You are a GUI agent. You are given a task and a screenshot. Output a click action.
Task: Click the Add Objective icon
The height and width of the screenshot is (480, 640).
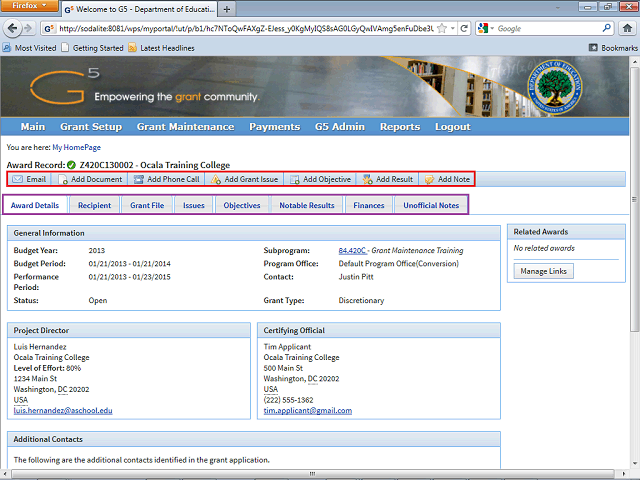coord(296,180)
